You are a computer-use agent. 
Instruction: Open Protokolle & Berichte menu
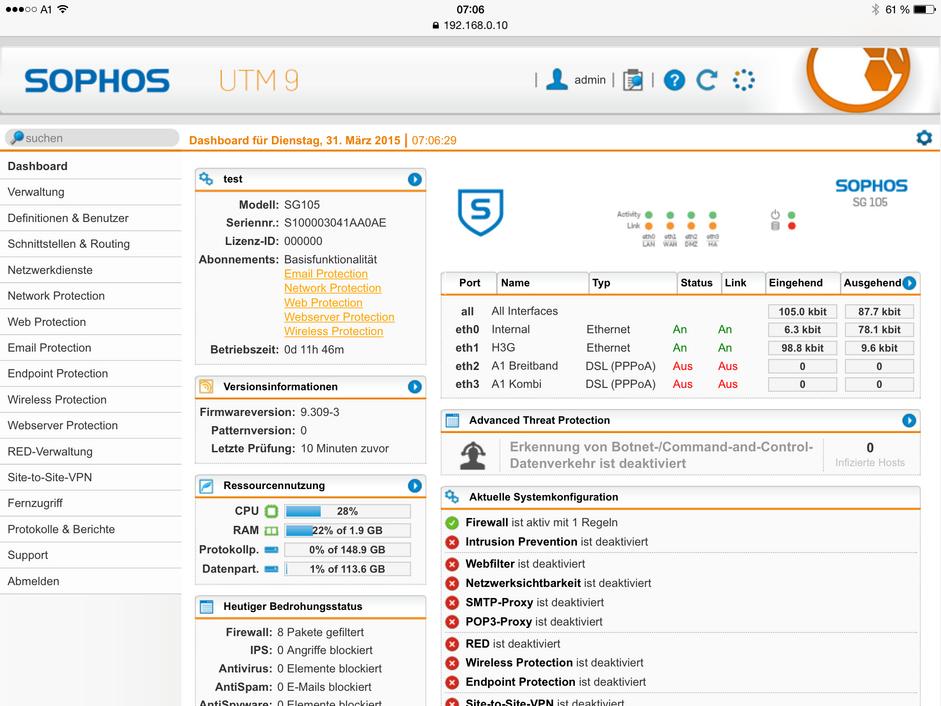pyautogui.click(x=91, y=530)
